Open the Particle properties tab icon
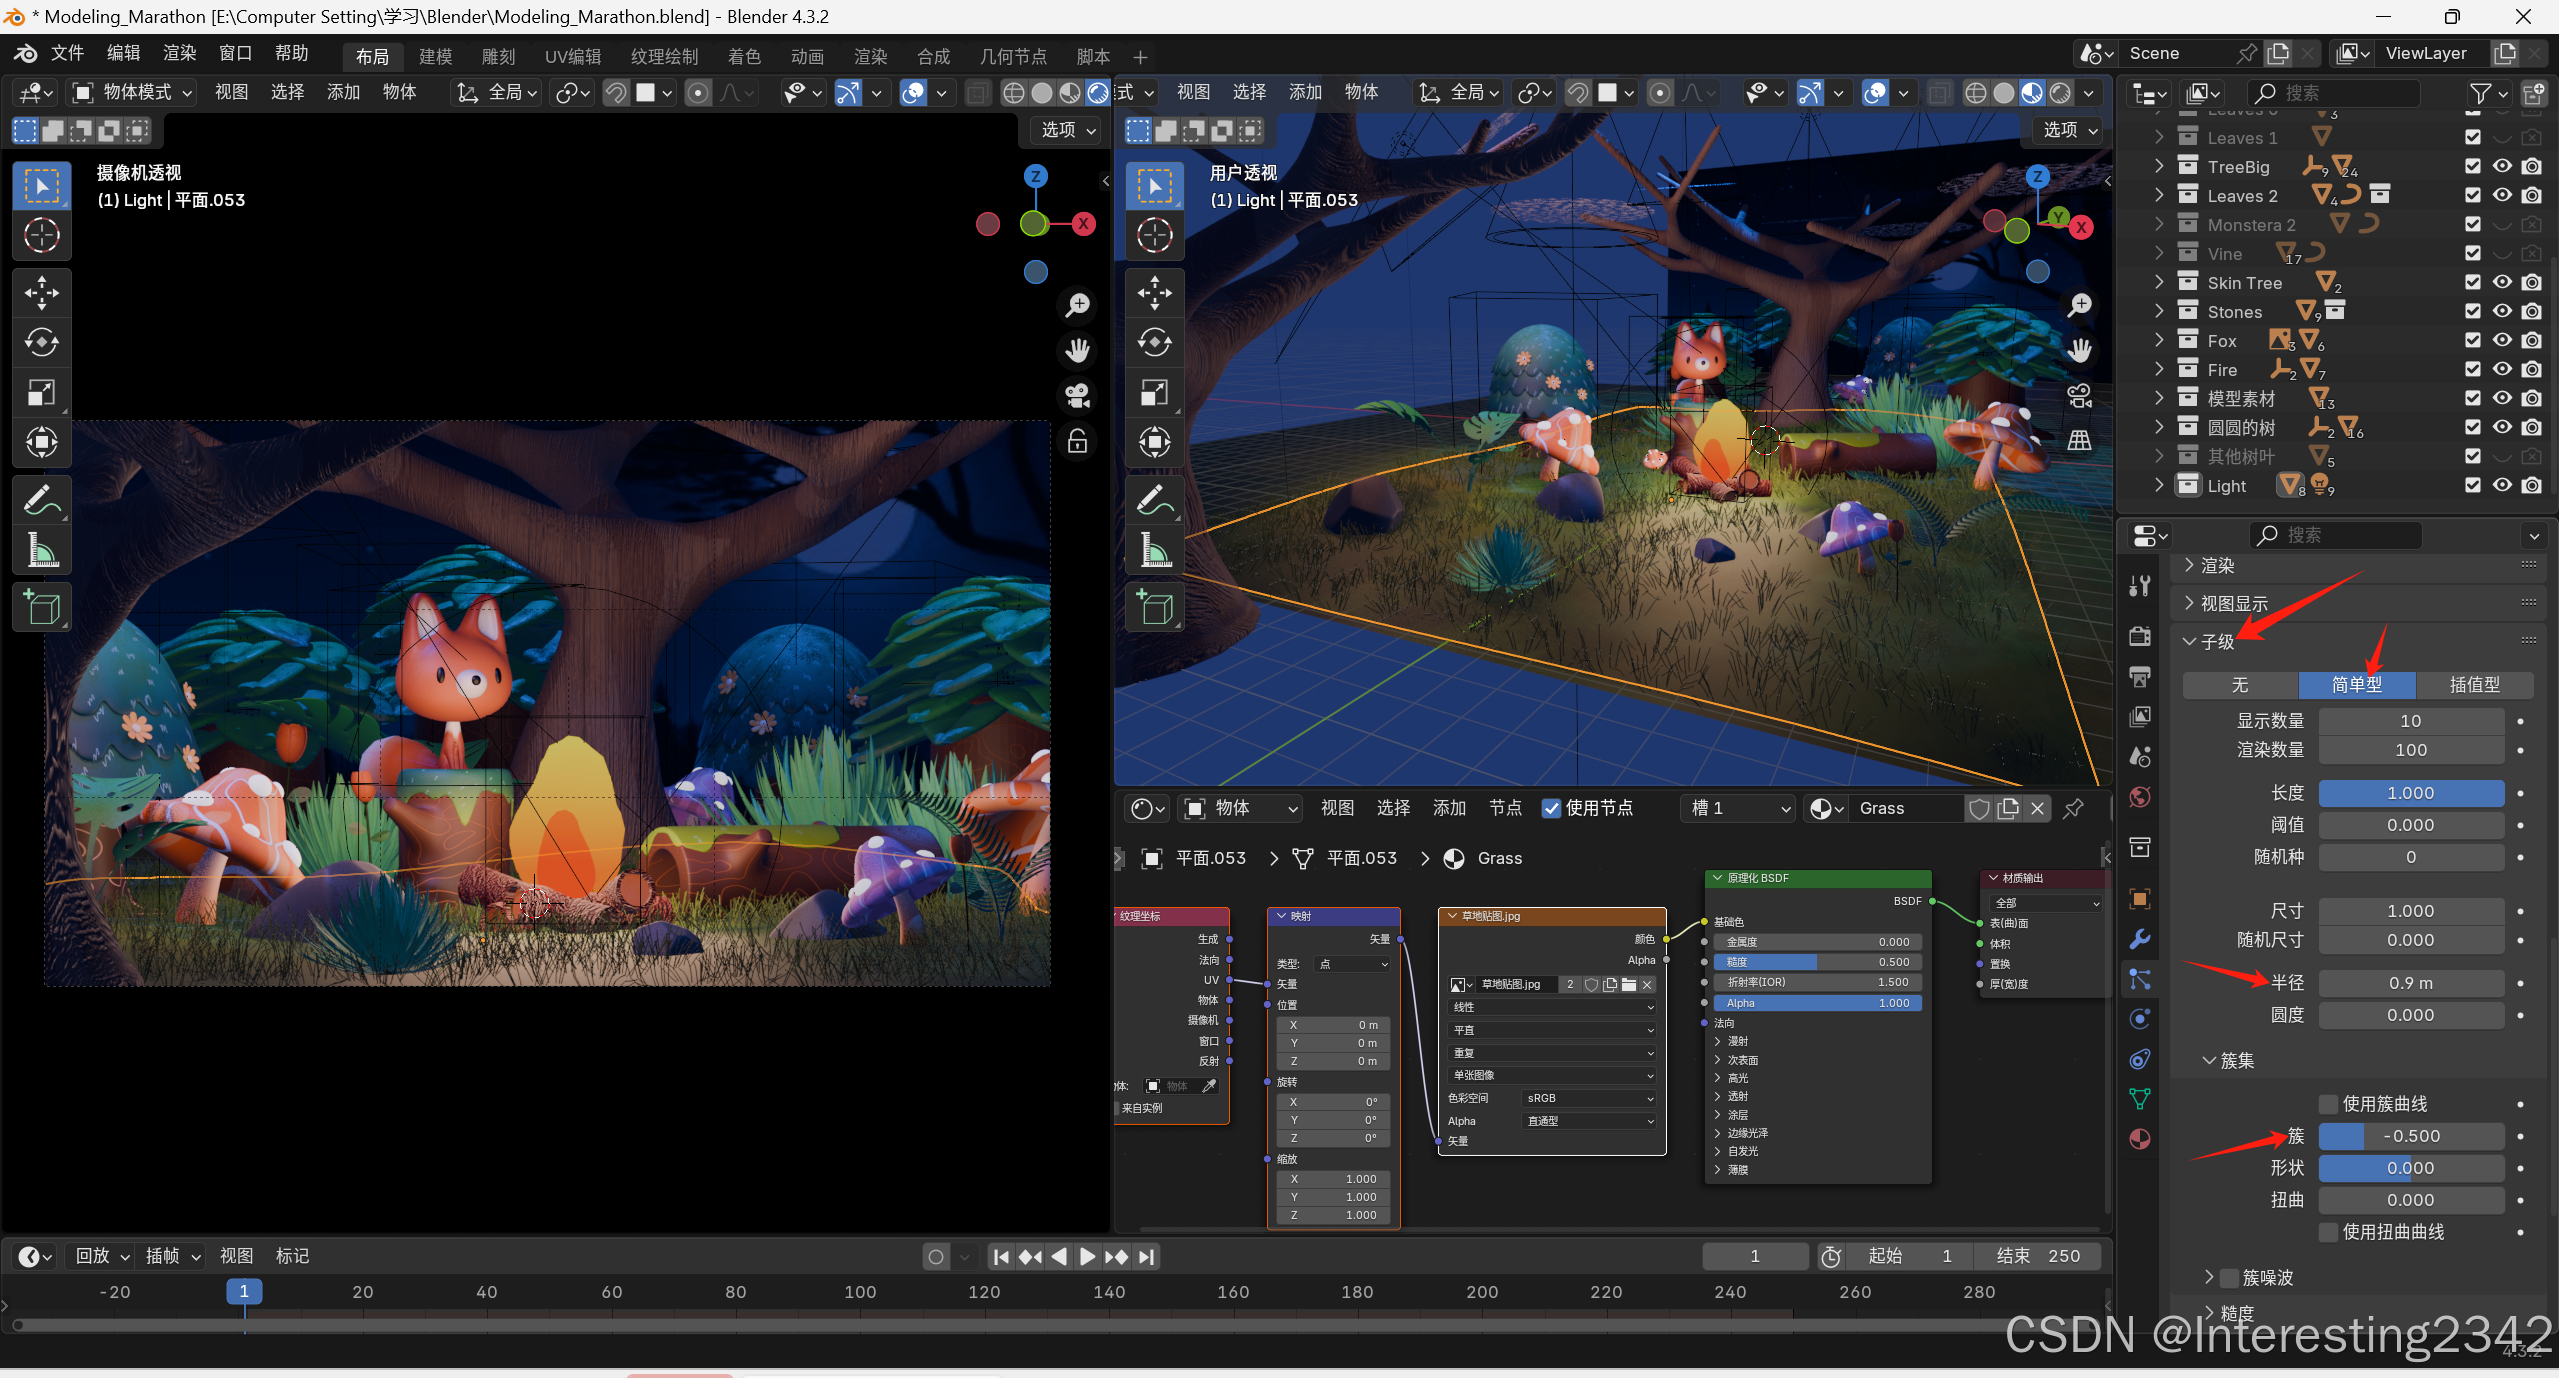The height and width of the screenshot is (1378, 2559). 2140,979
